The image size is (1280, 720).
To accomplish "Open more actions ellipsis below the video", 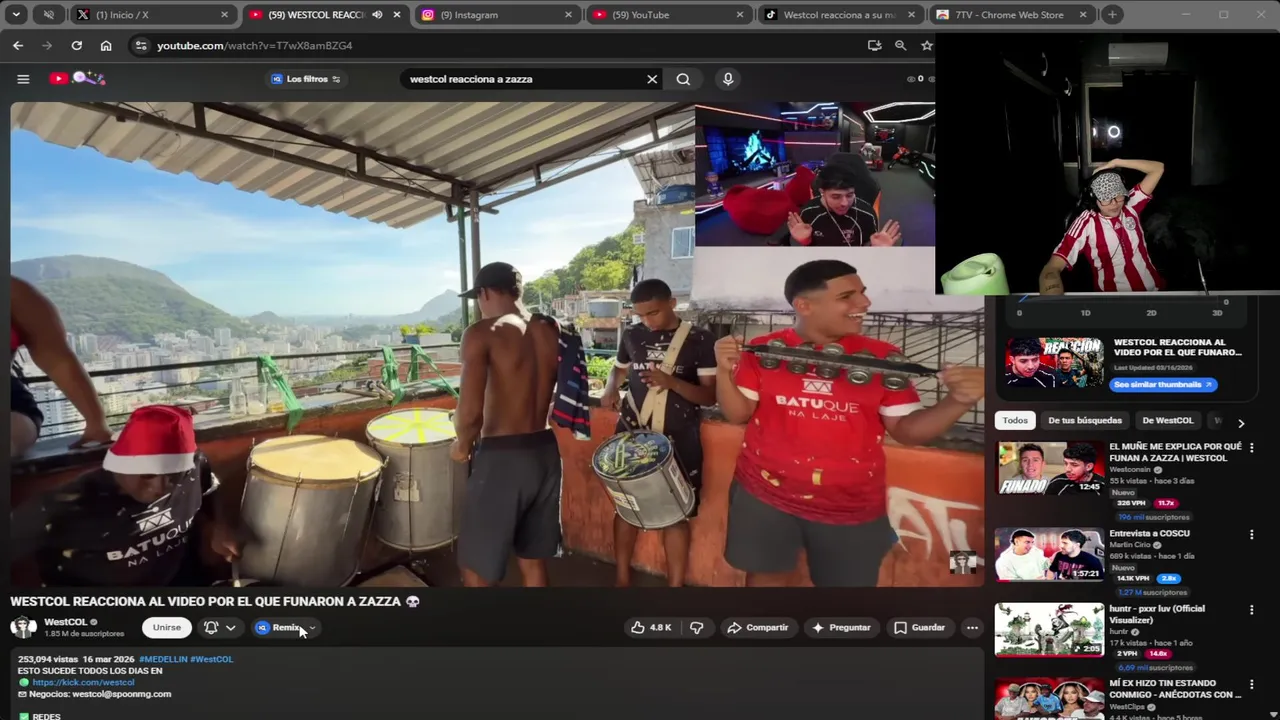I will click(972, 627).
